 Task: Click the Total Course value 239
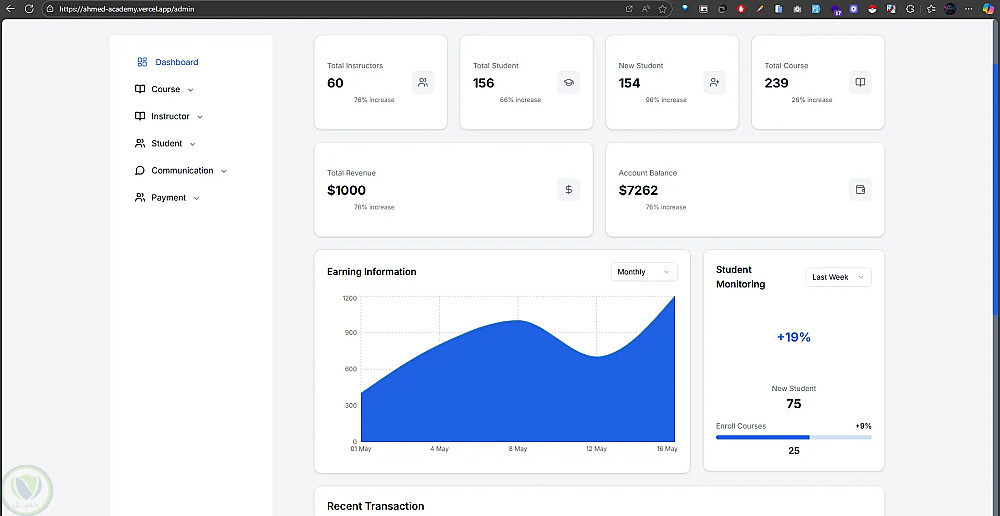click(x=776, y=83)
